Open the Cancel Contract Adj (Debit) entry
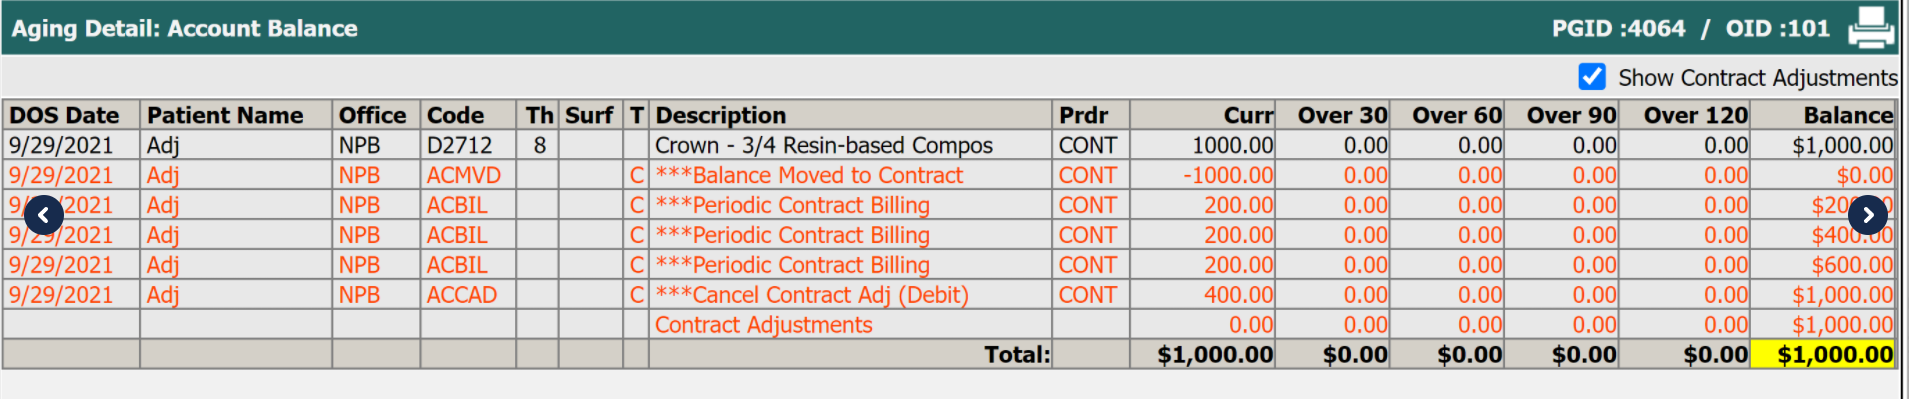 point(812,295)
